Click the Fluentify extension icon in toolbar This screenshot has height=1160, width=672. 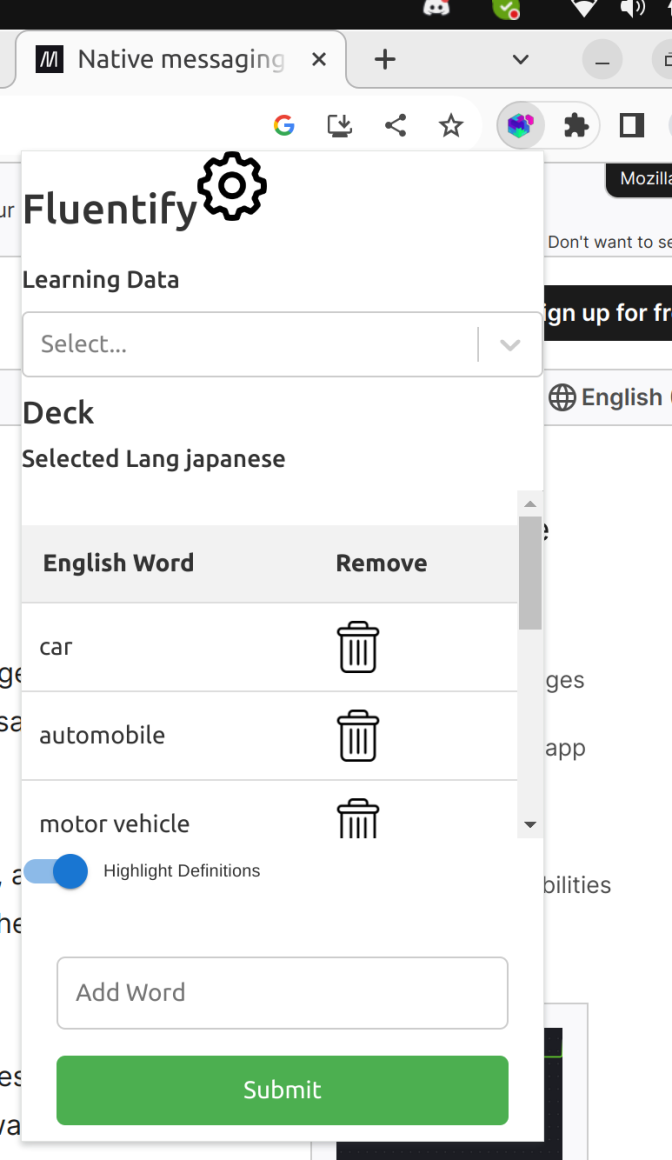pyautogui.click(x=520, y=125)
